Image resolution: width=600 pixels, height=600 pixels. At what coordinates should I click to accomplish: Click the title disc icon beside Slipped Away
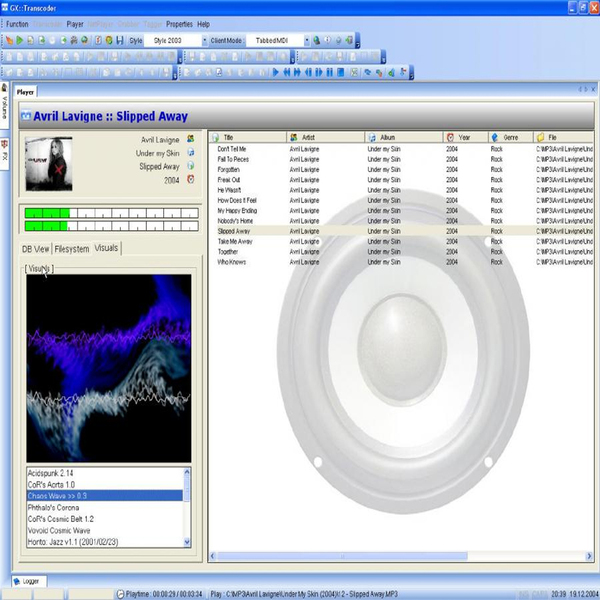191,166
